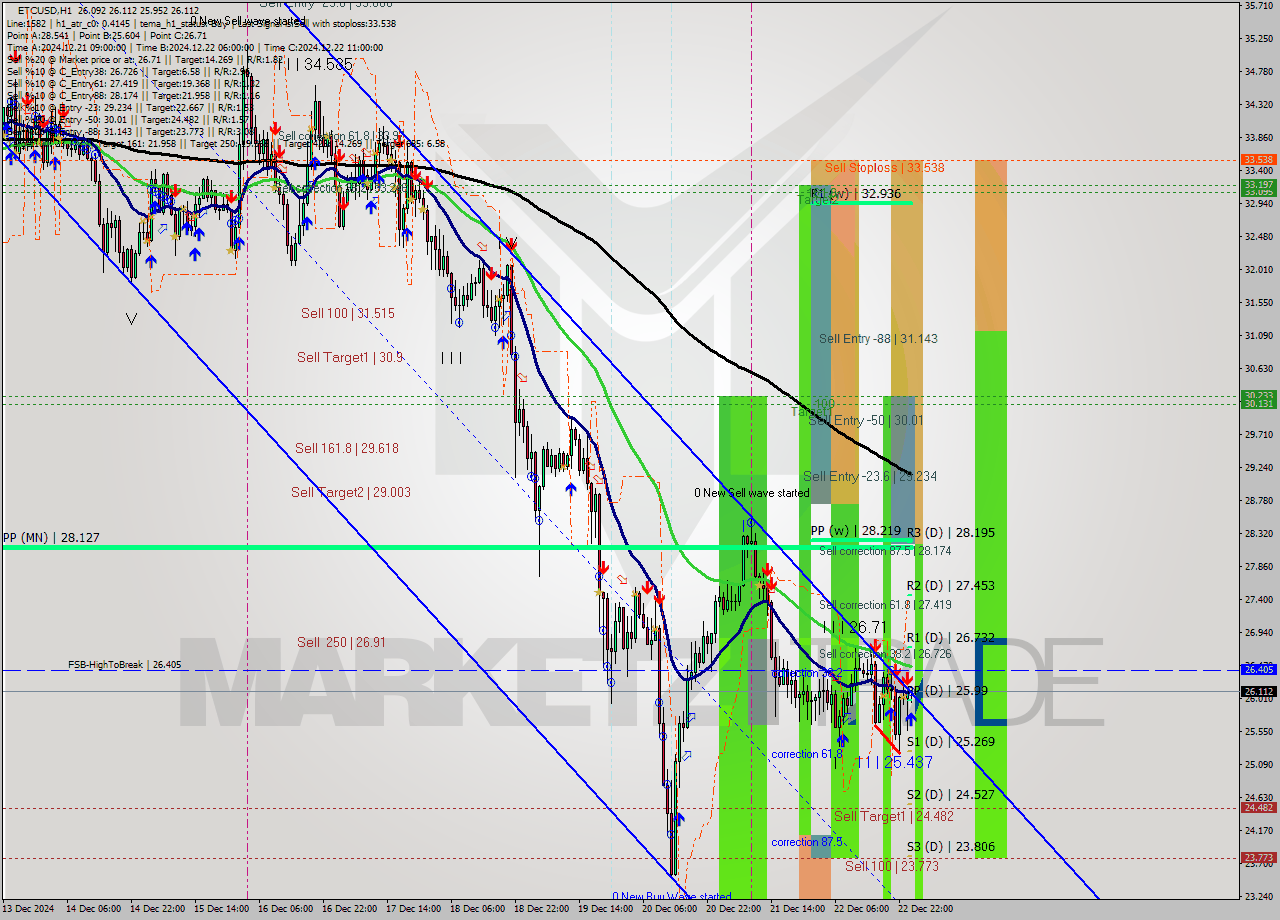Click the Sell Entry -88 | 31.143 label
Screen dimensions: 1280x920
click(x=878, y=338)
